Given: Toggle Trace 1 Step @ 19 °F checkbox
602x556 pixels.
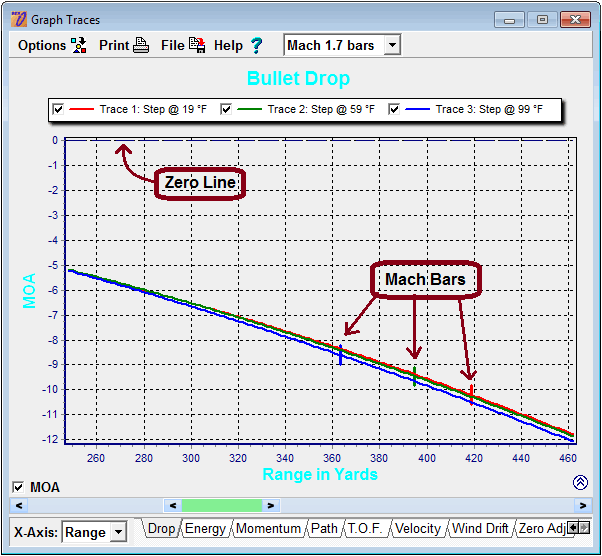Looking at the screenshot, I should click(58, 109).
